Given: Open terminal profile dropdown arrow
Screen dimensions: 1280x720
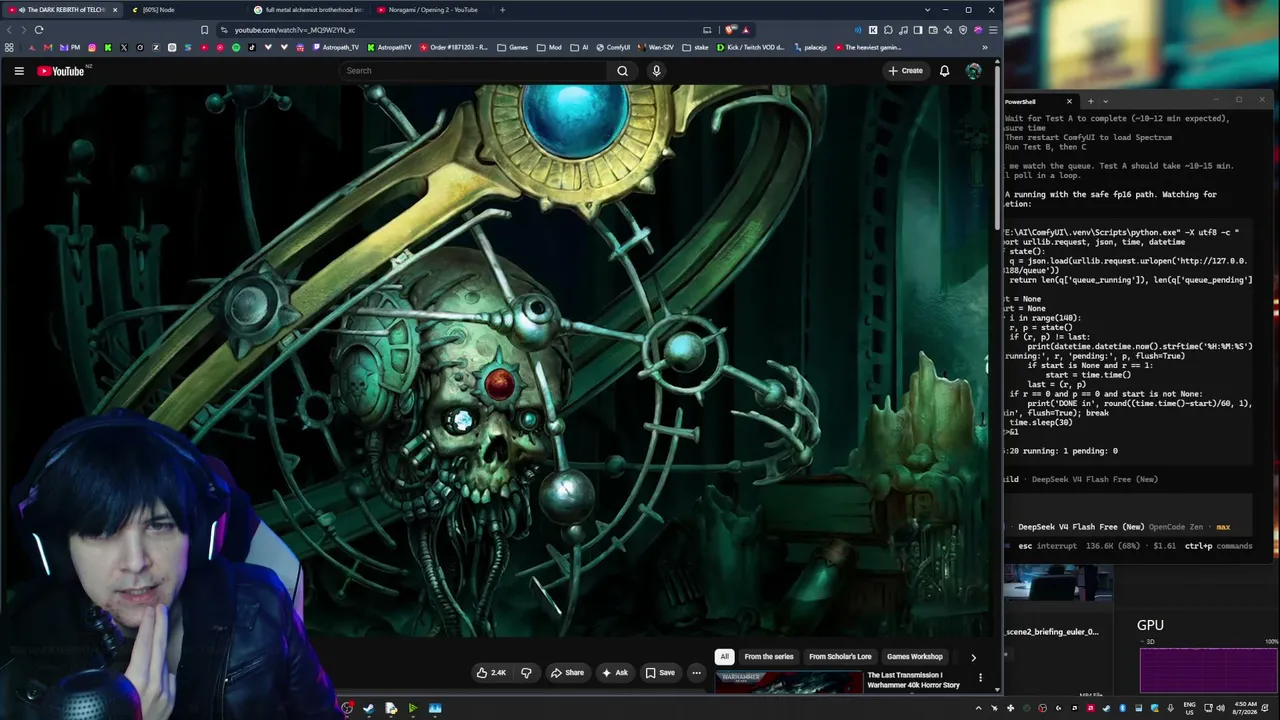Looking at the screenshot, I should [x=1105, y=101].
